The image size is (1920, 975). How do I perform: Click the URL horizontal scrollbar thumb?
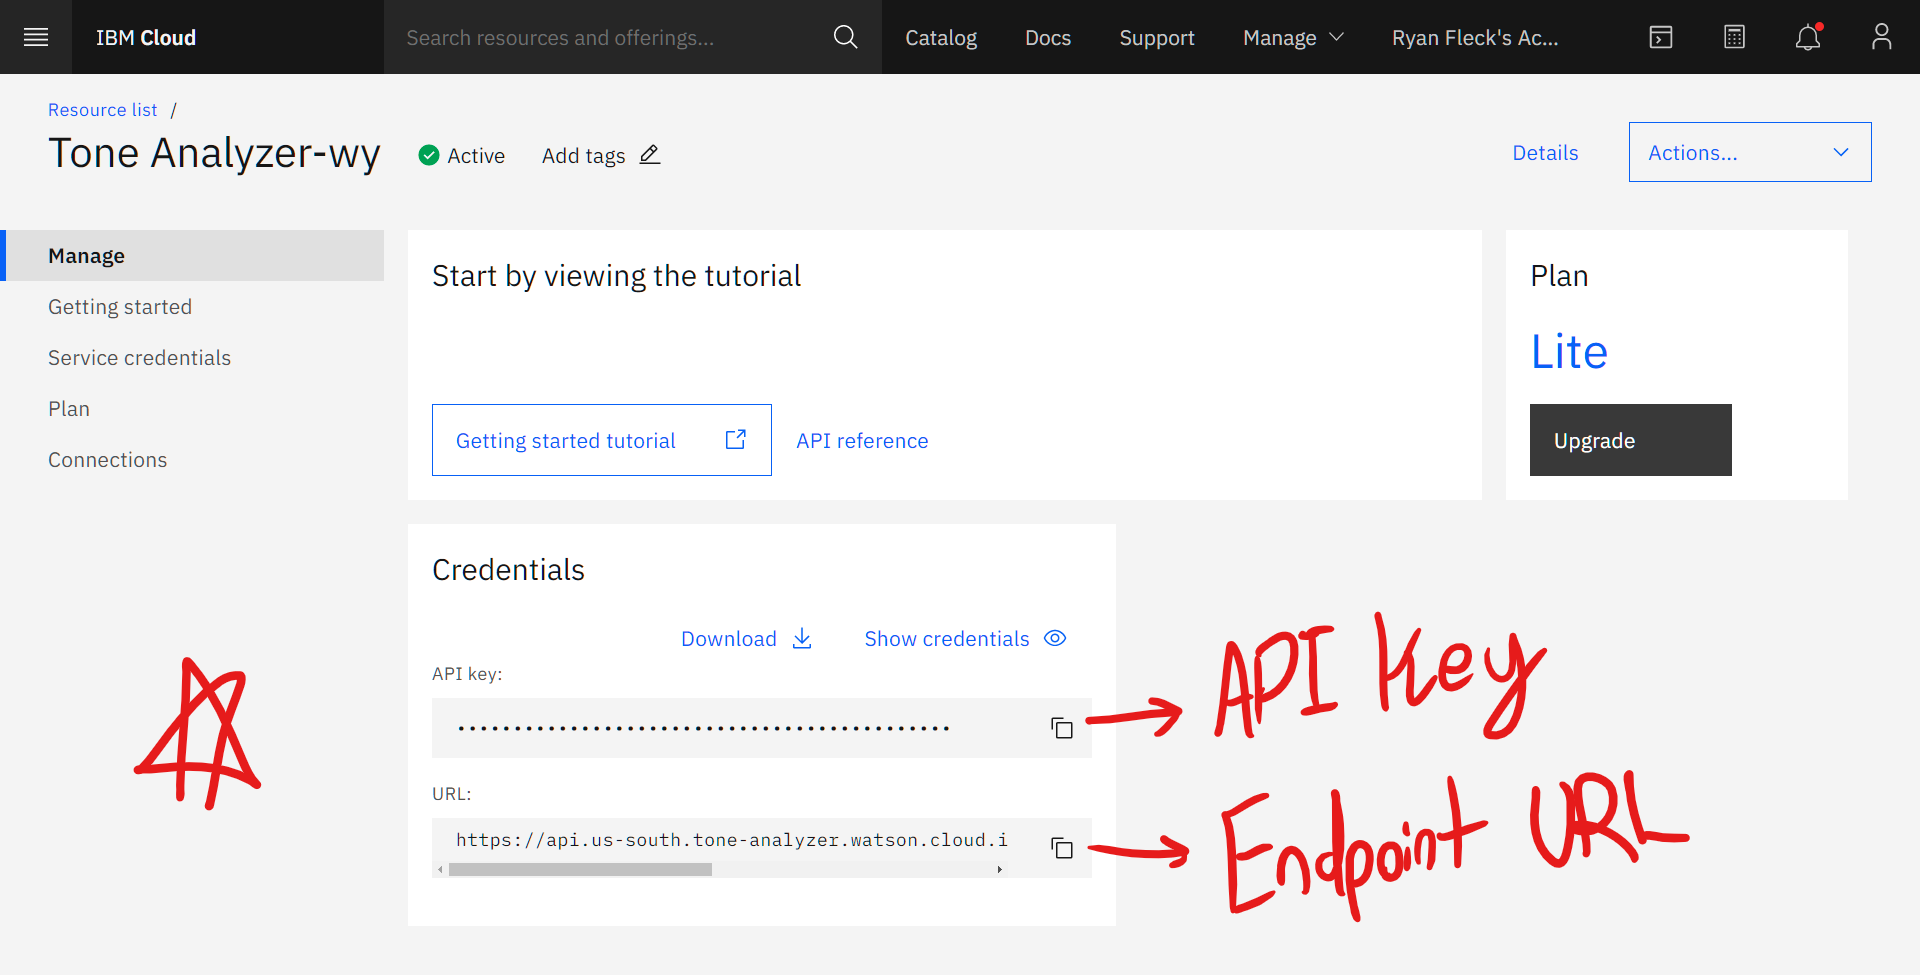tap(580, 870)
